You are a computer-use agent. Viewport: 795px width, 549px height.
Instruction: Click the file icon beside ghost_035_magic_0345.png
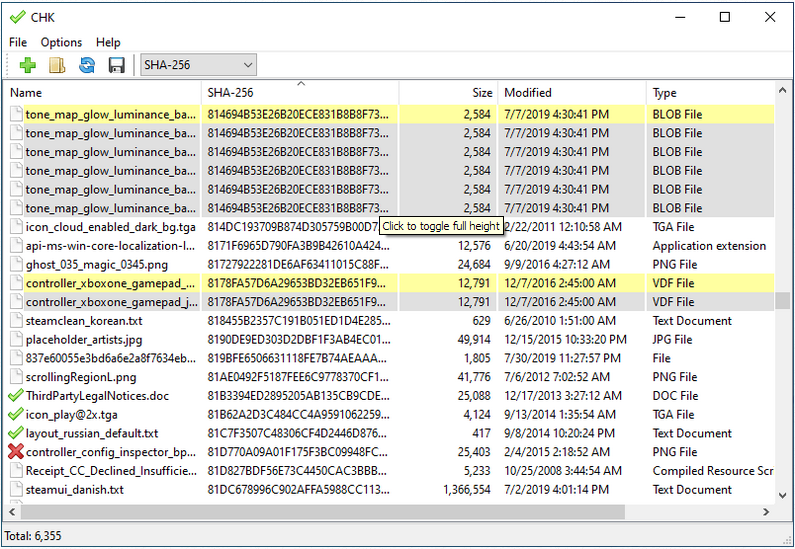[x=16, y=265]
